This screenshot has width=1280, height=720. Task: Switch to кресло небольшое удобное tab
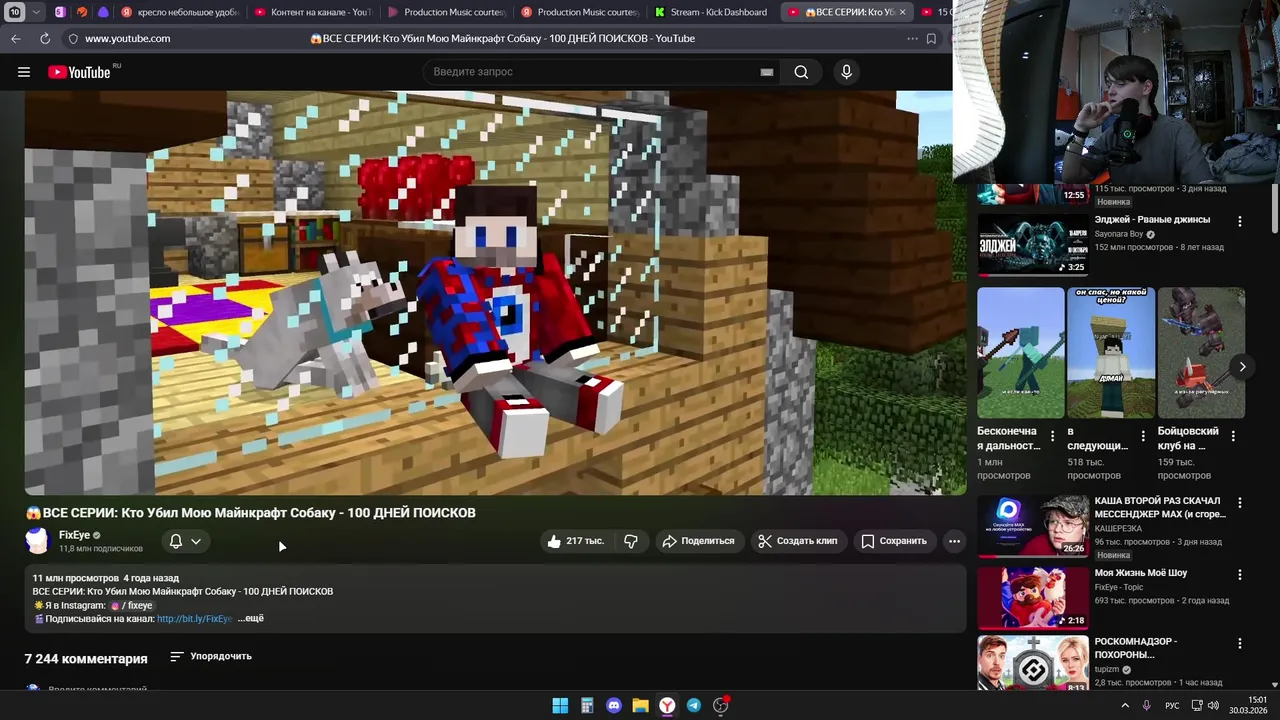(x=179, y=12)
